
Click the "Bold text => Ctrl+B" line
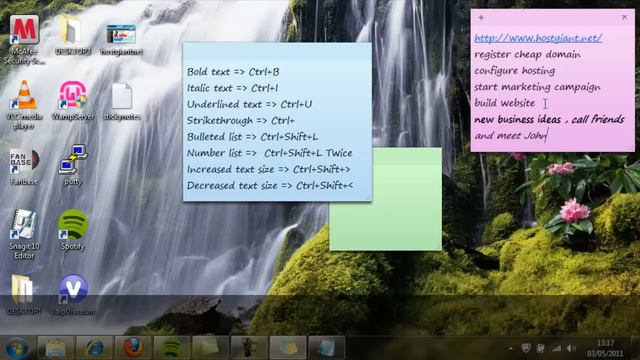coord(233,72)
